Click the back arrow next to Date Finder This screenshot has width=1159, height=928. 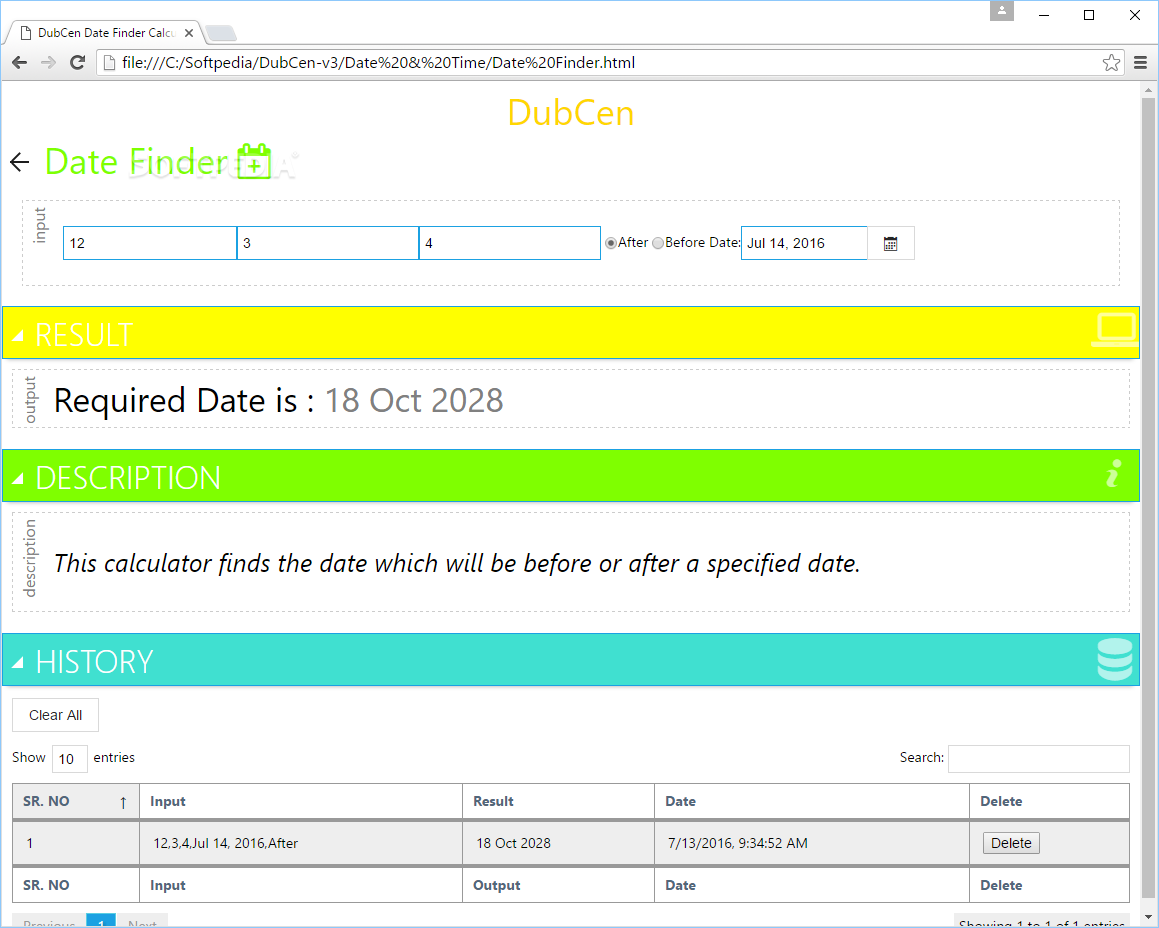coord(20,162)
